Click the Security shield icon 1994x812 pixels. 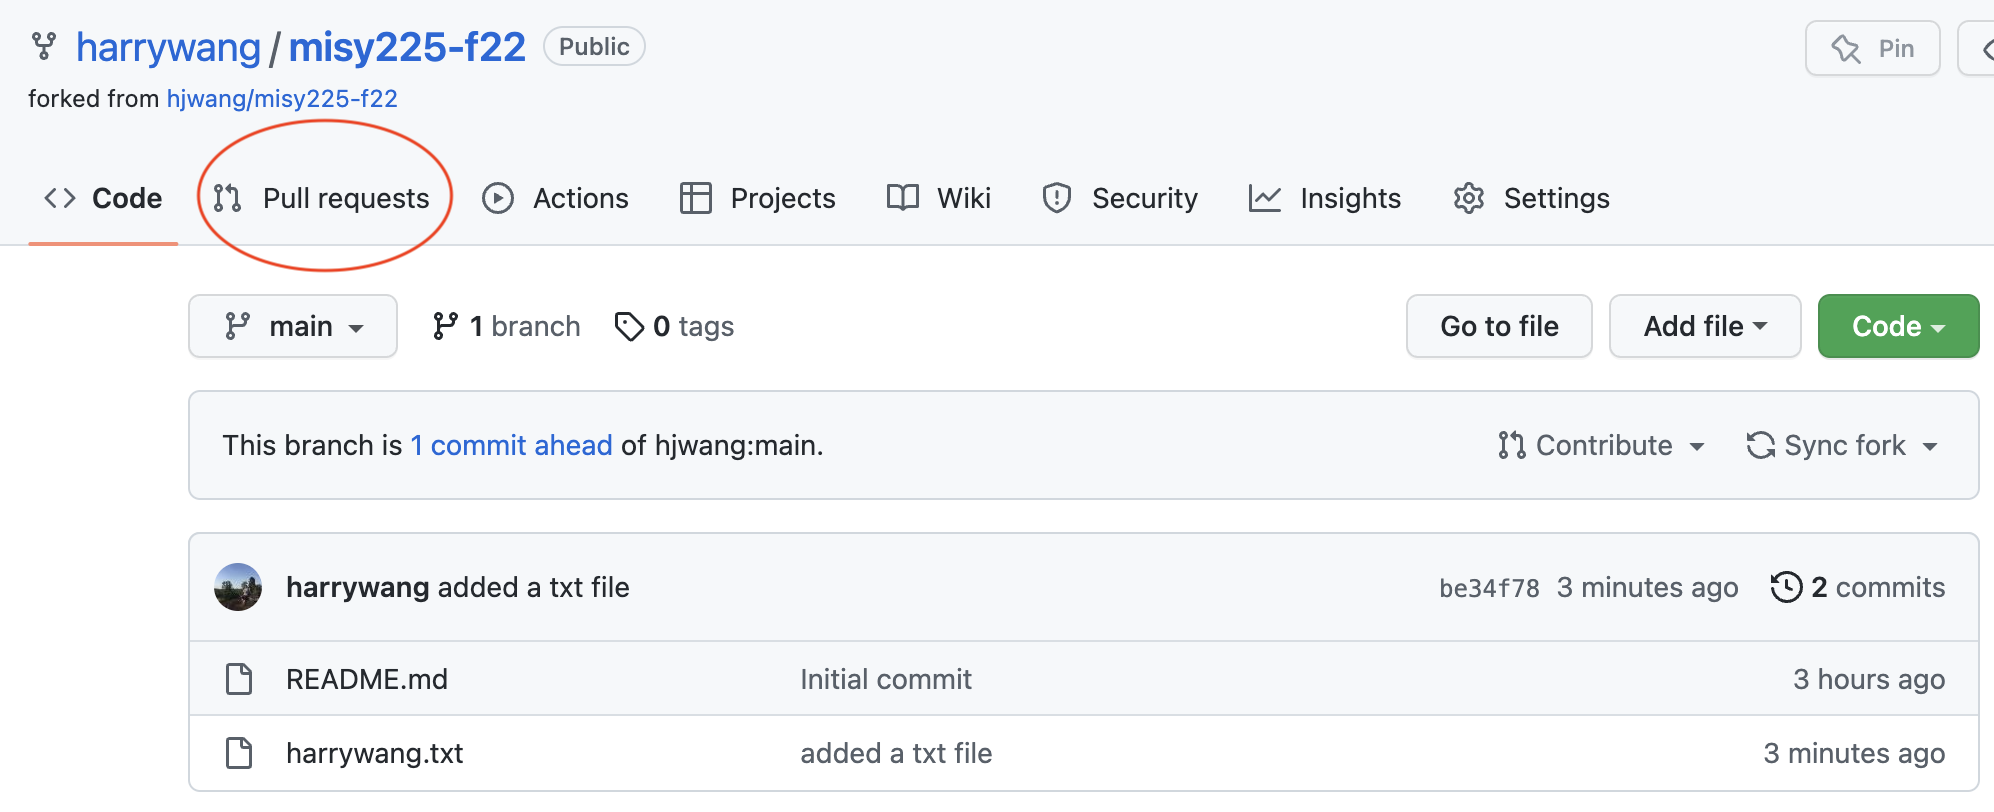pyautogui.click(x=1057, y=198)
